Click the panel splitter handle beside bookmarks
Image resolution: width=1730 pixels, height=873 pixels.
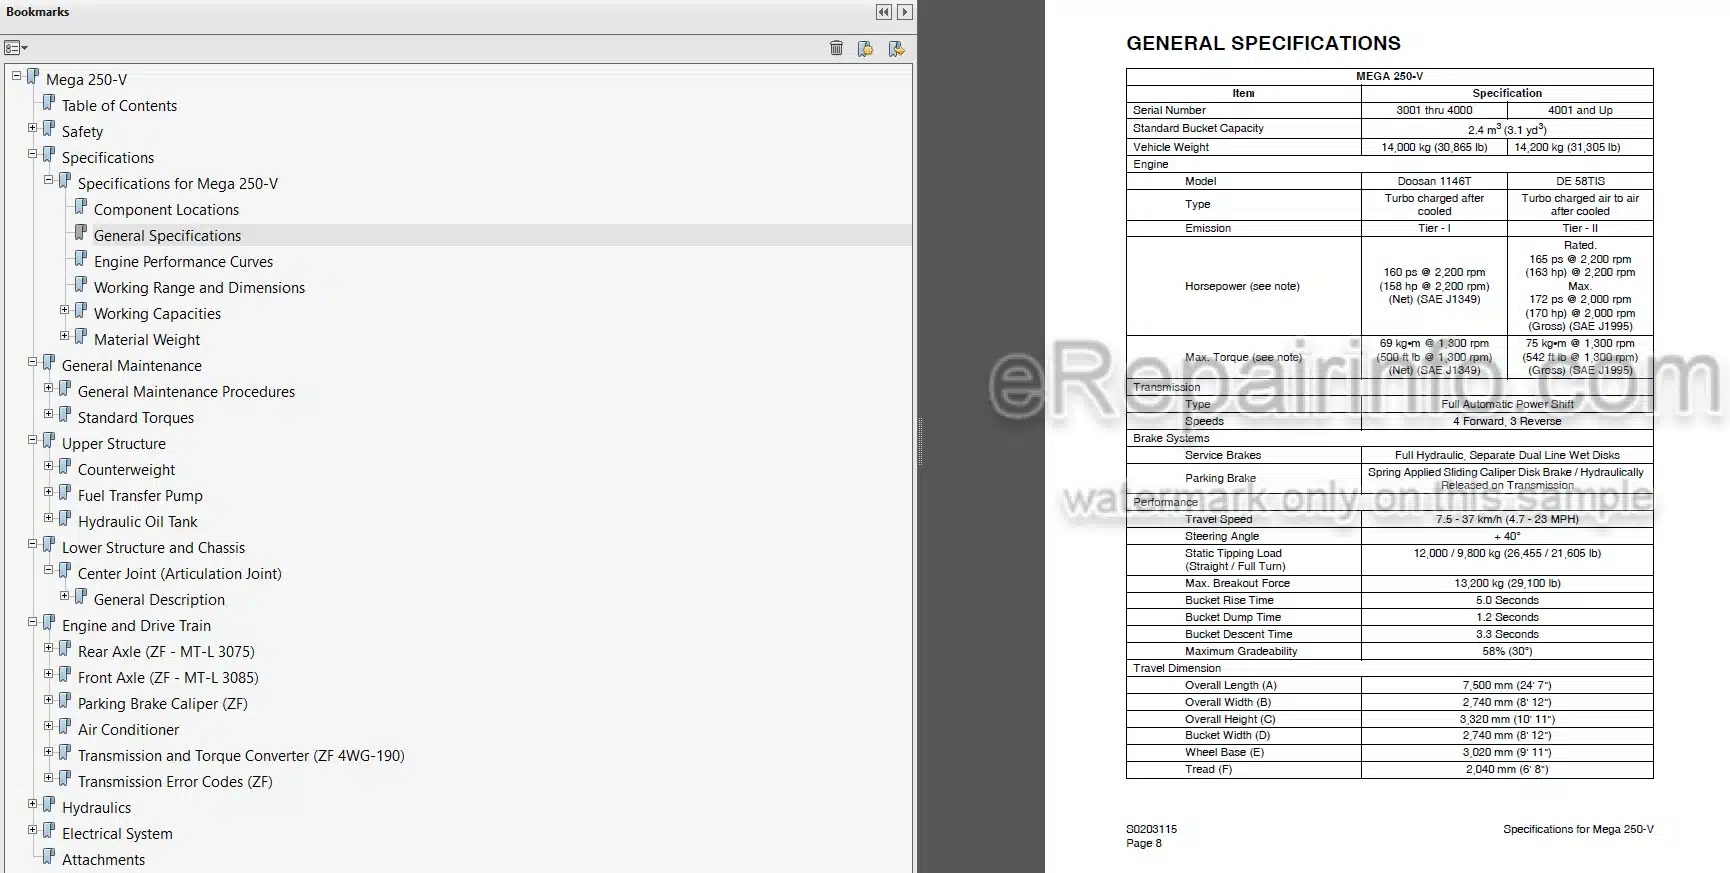pyautogui.click(x=919, y=441)
